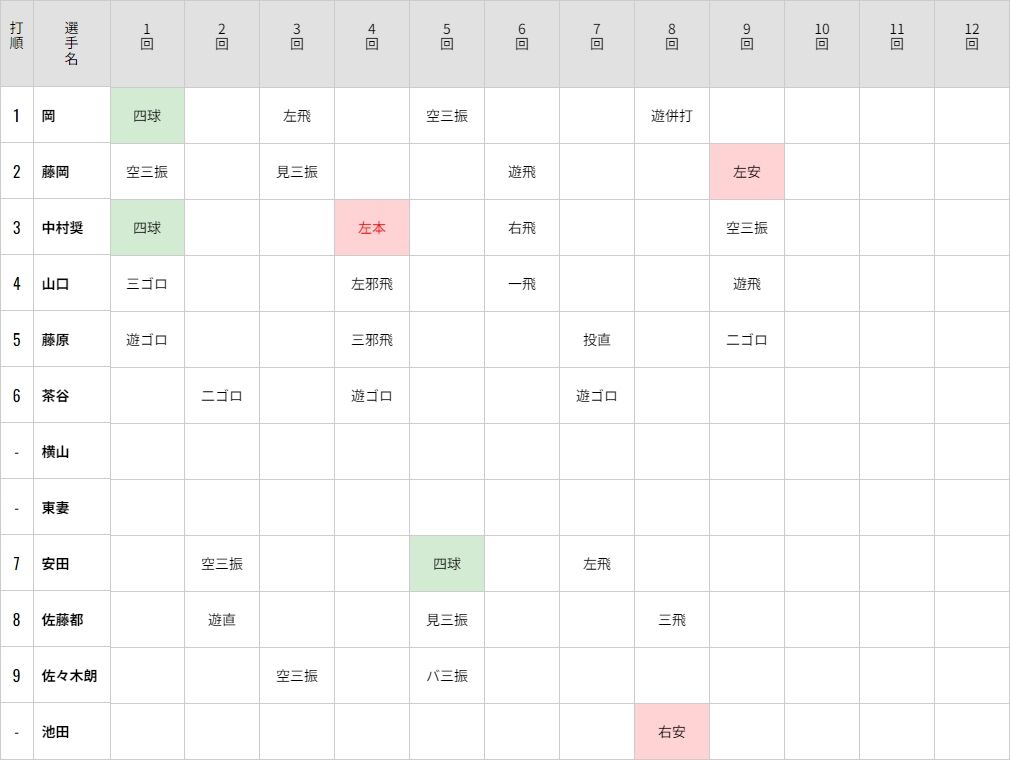Open player name 中村奨
The image size is (1010, 760).
(62, 228)
